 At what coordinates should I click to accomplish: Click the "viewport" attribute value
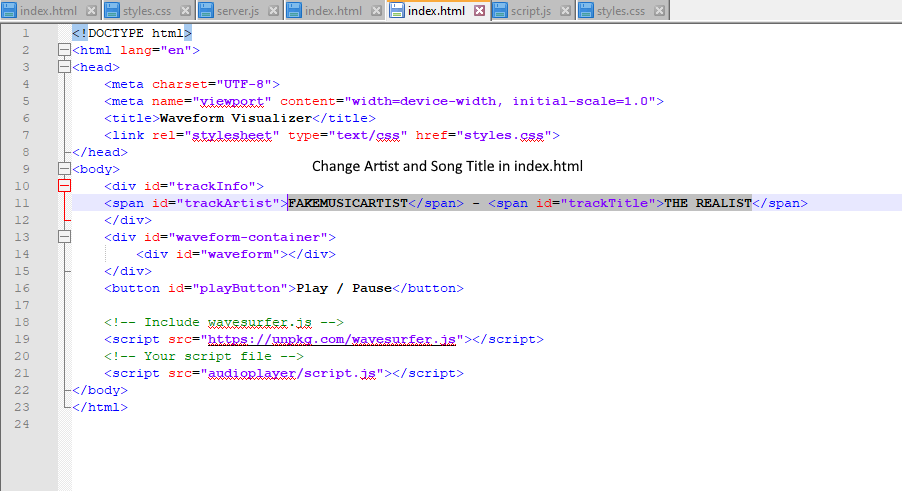pos(232,101)
